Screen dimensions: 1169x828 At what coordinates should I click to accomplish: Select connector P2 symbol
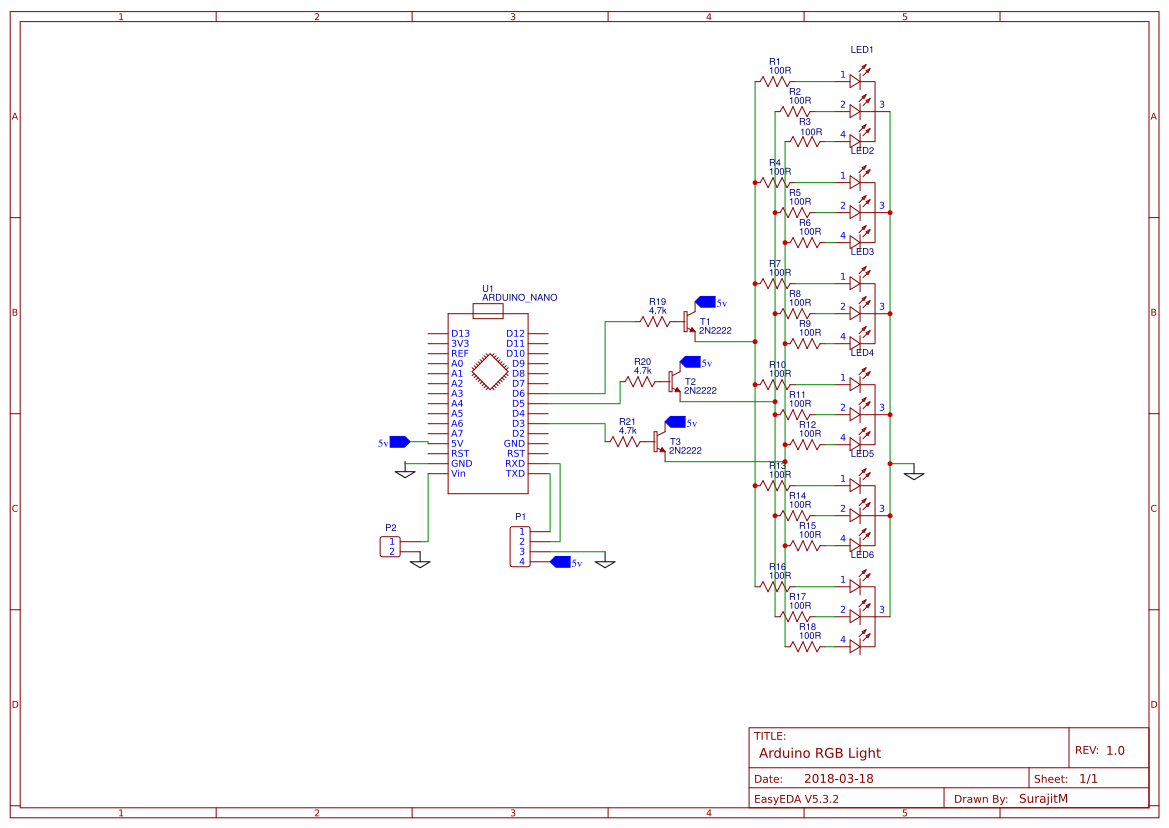coord(388,547)
